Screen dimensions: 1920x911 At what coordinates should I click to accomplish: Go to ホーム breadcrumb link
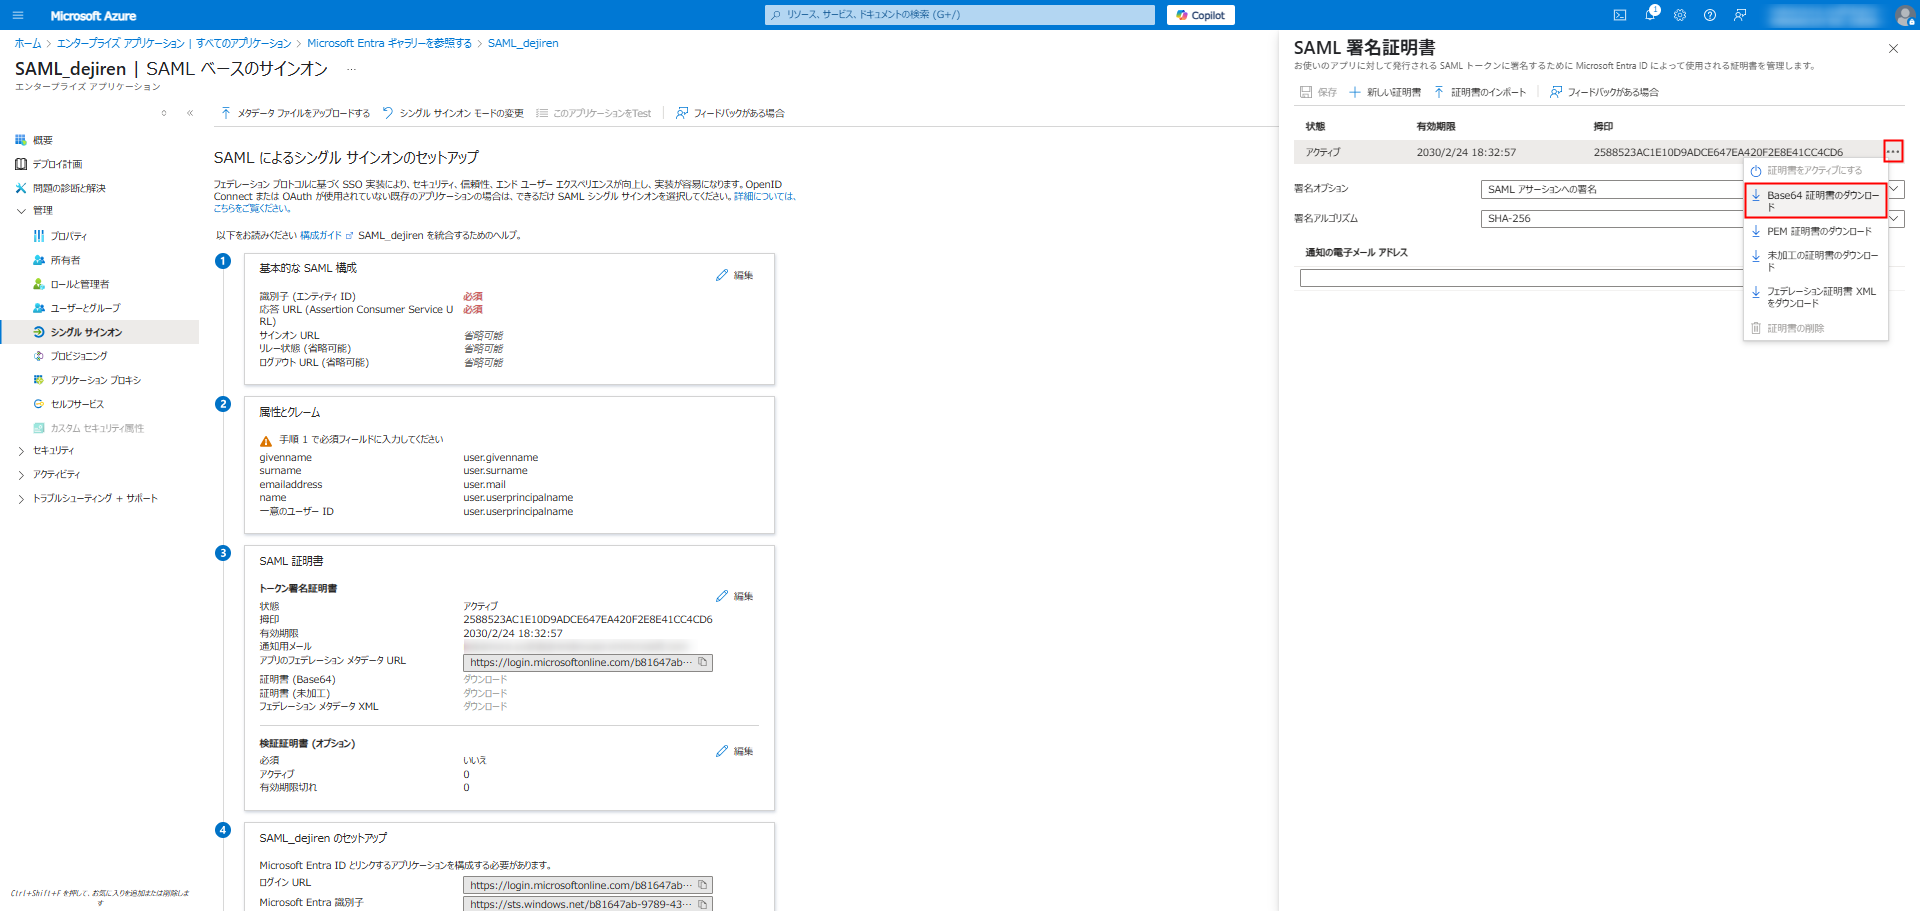tap(28, 43)
